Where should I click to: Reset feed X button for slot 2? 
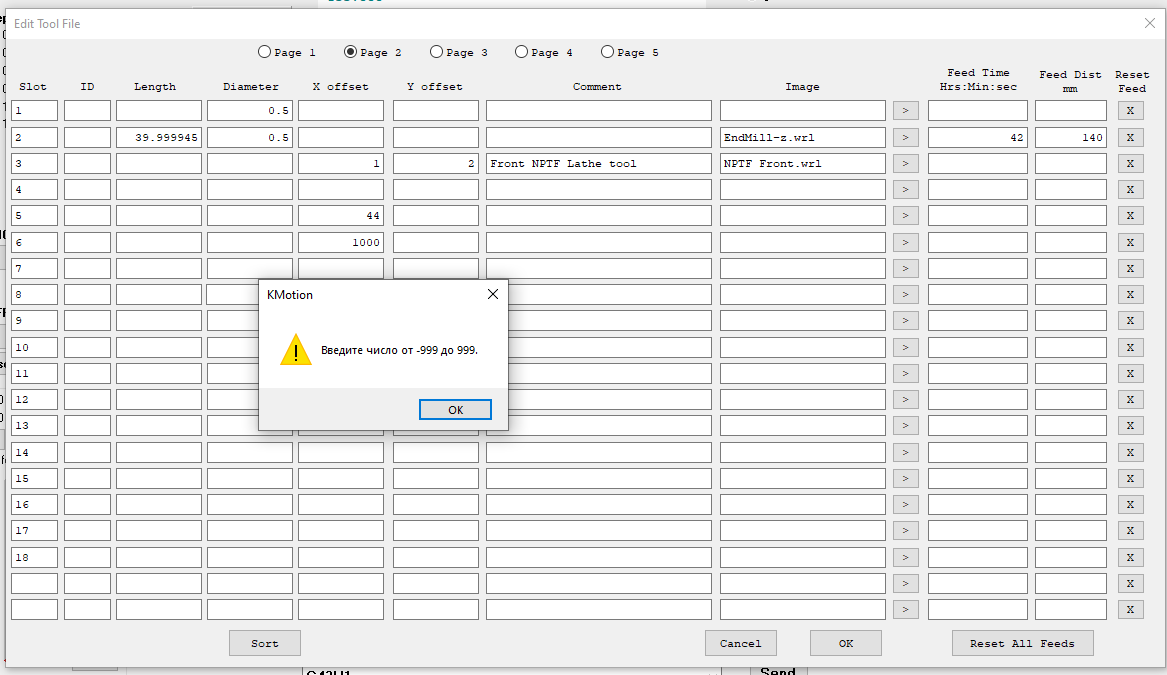(x=1130, y=137)
